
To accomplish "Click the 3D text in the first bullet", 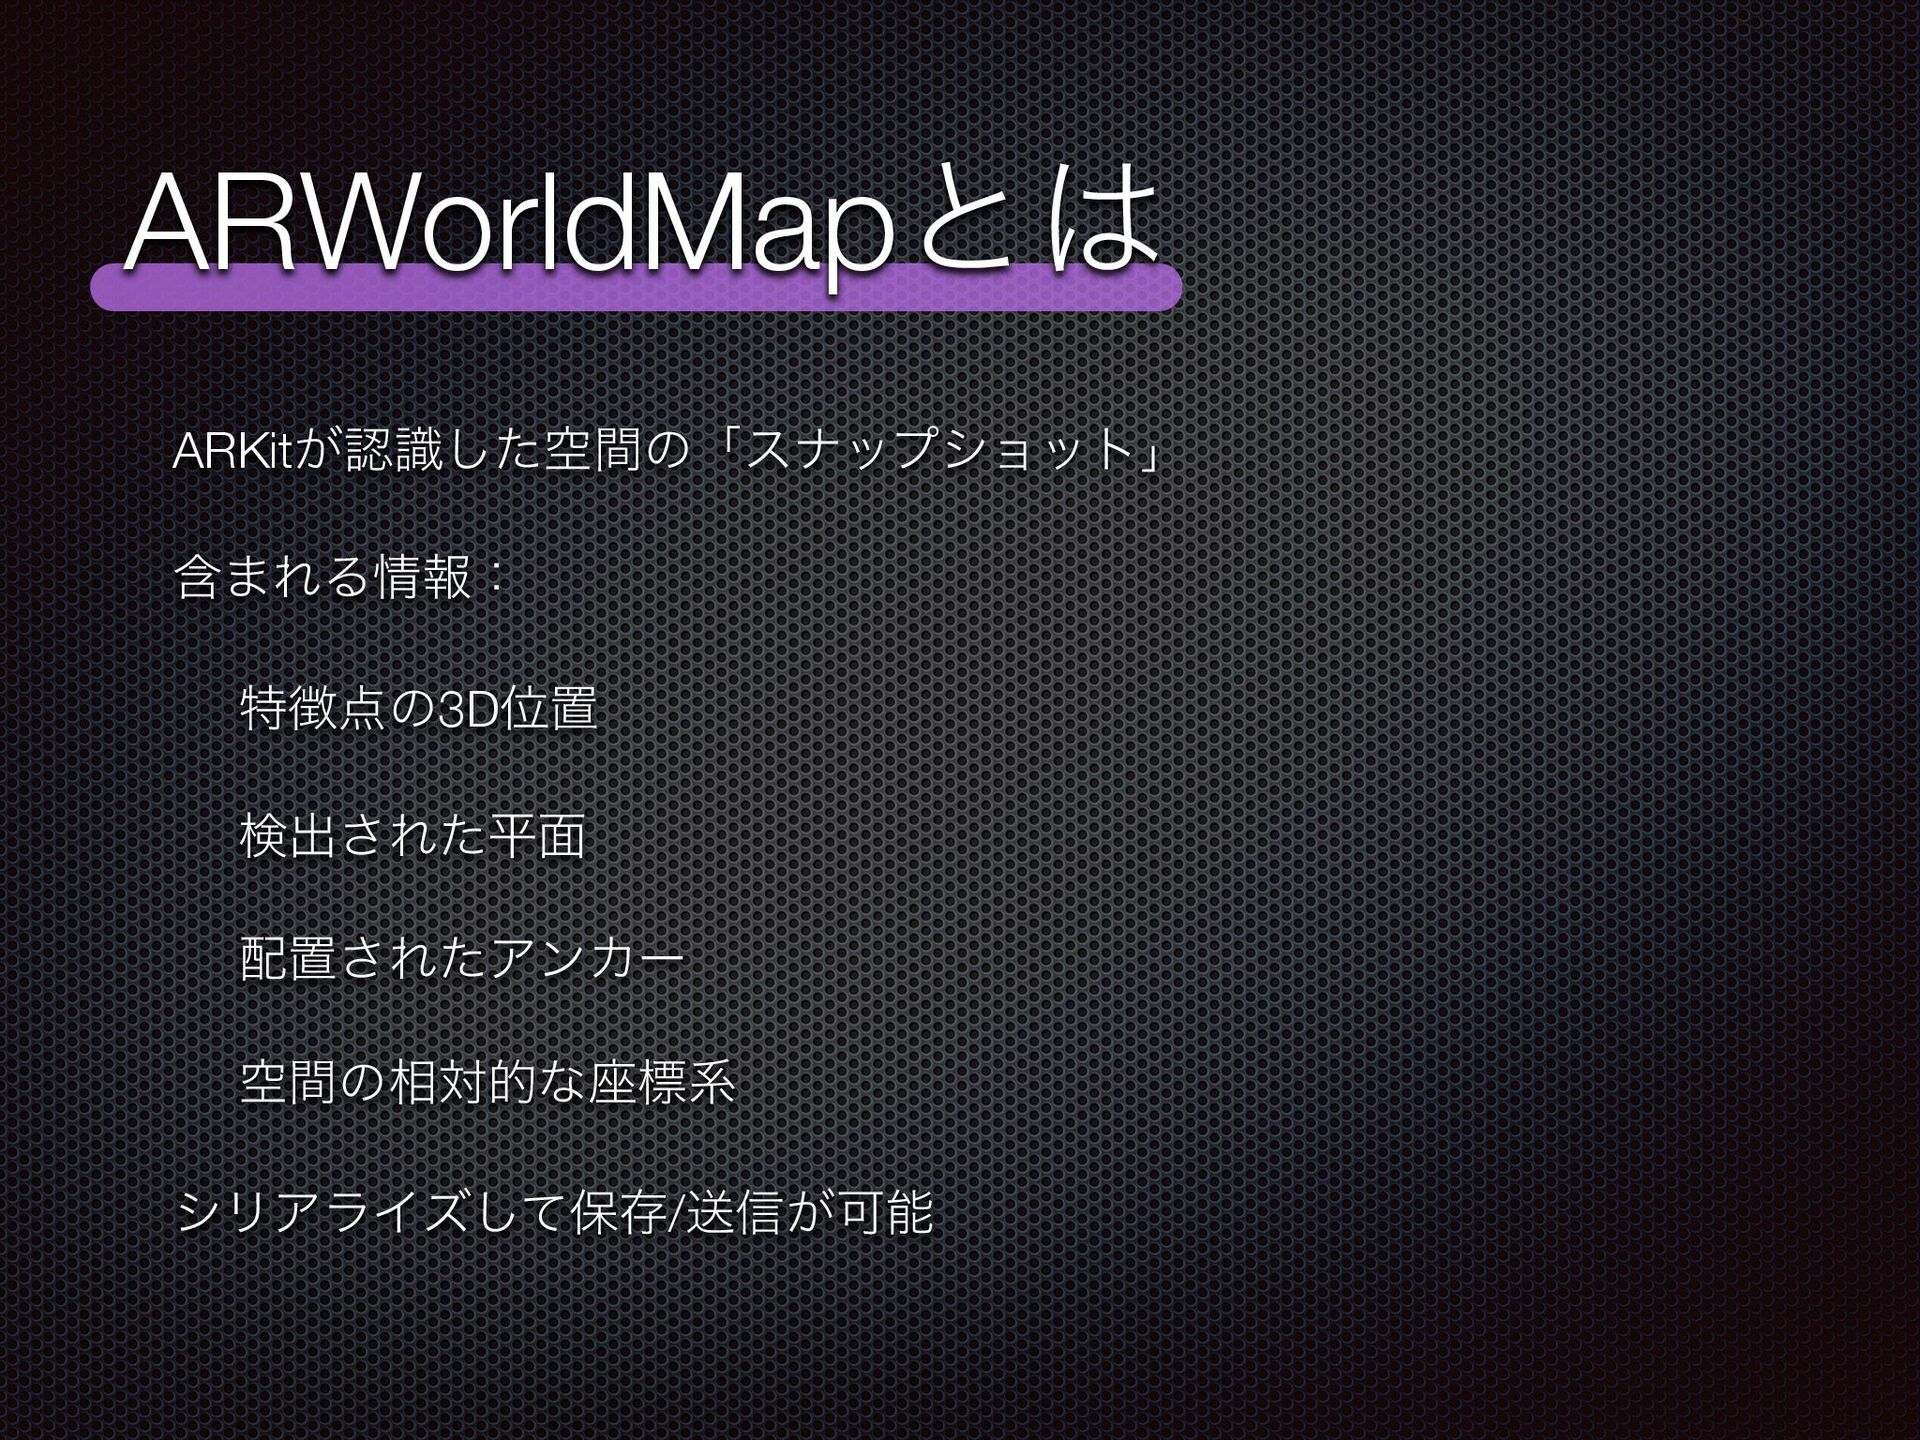I will pyautogui.click(x=468, y=710).
